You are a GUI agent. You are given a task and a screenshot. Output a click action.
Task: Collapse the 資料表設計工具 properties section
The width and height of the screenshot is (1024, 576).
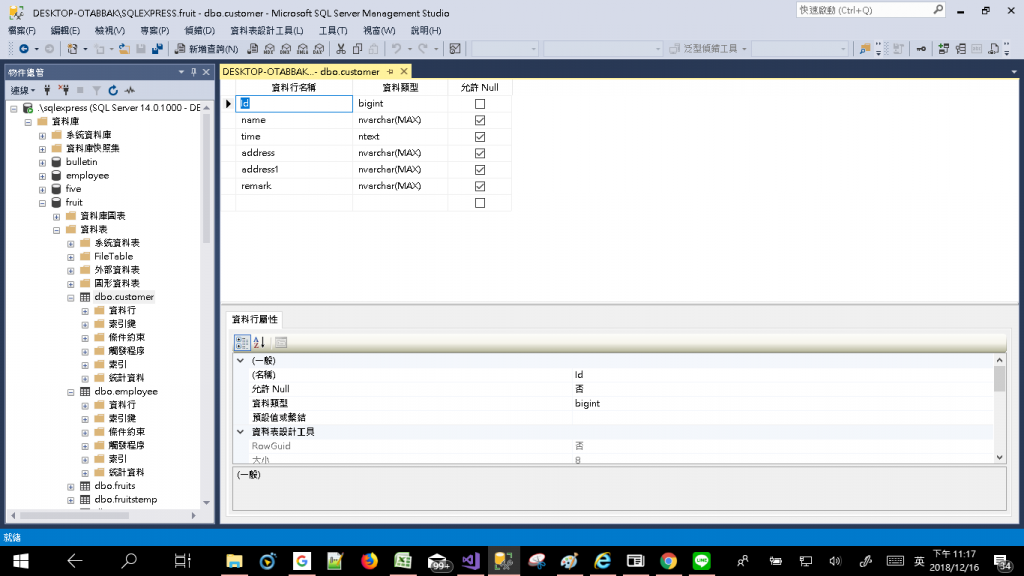[240, 432]
